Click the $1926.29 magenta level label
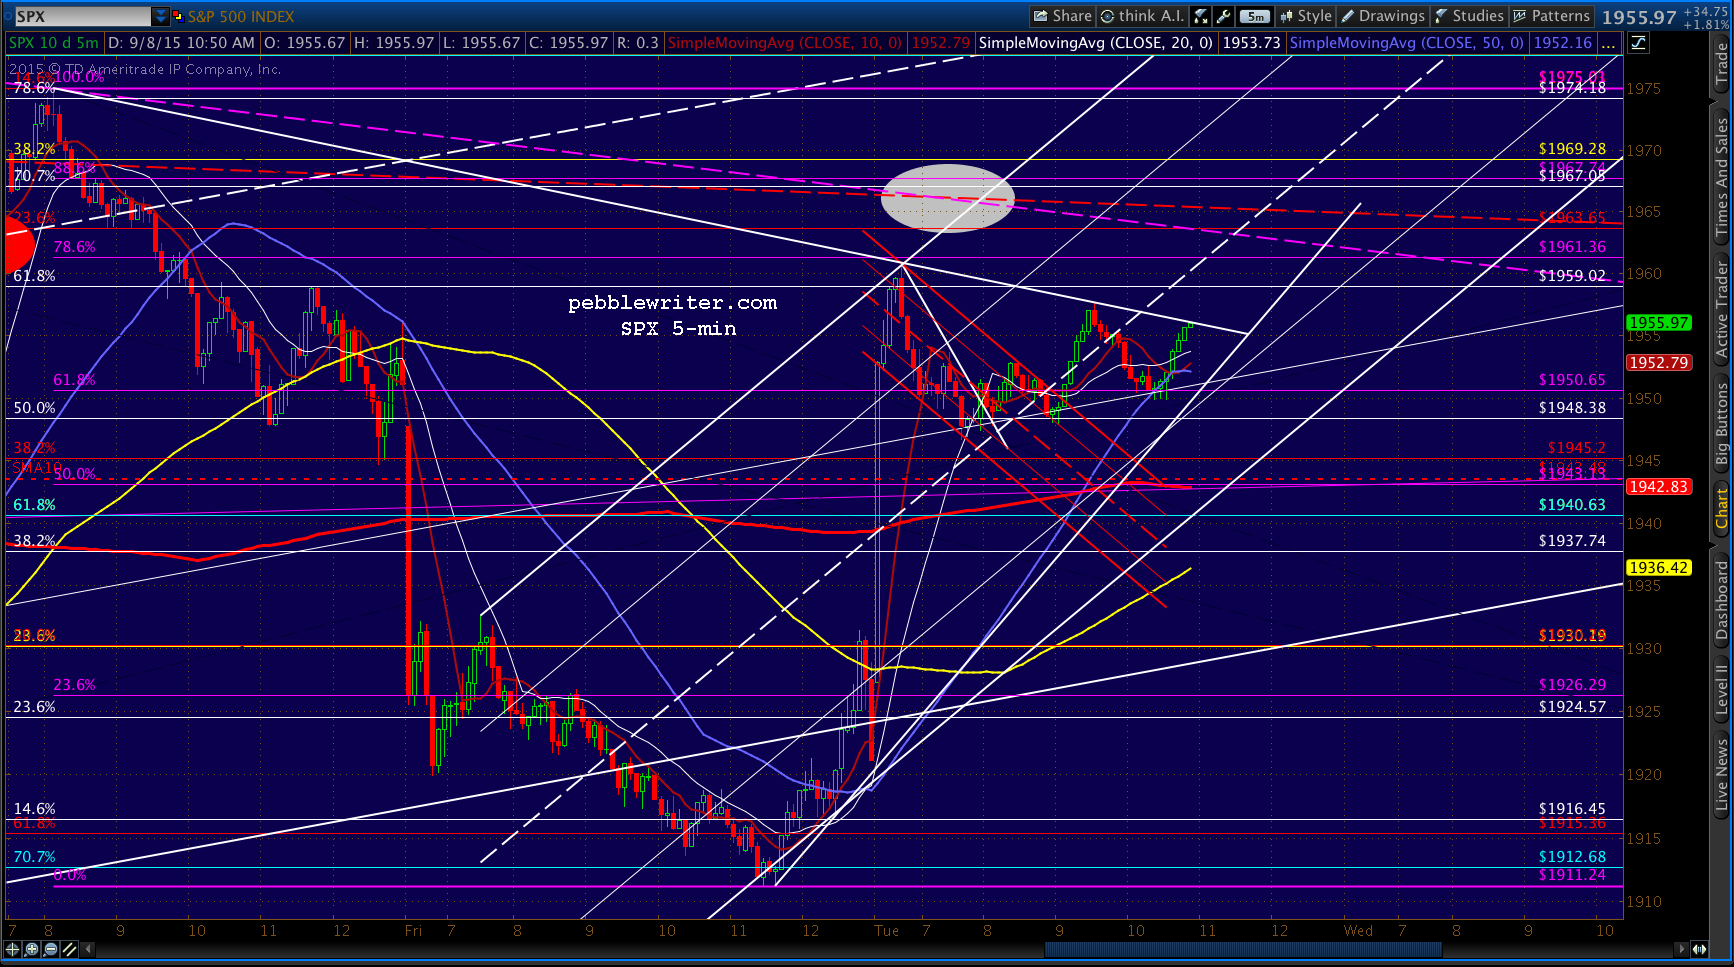Image resolution: width=1734 pixels, height=967 pixels. pyautogui.click(x=1572, y=684)
